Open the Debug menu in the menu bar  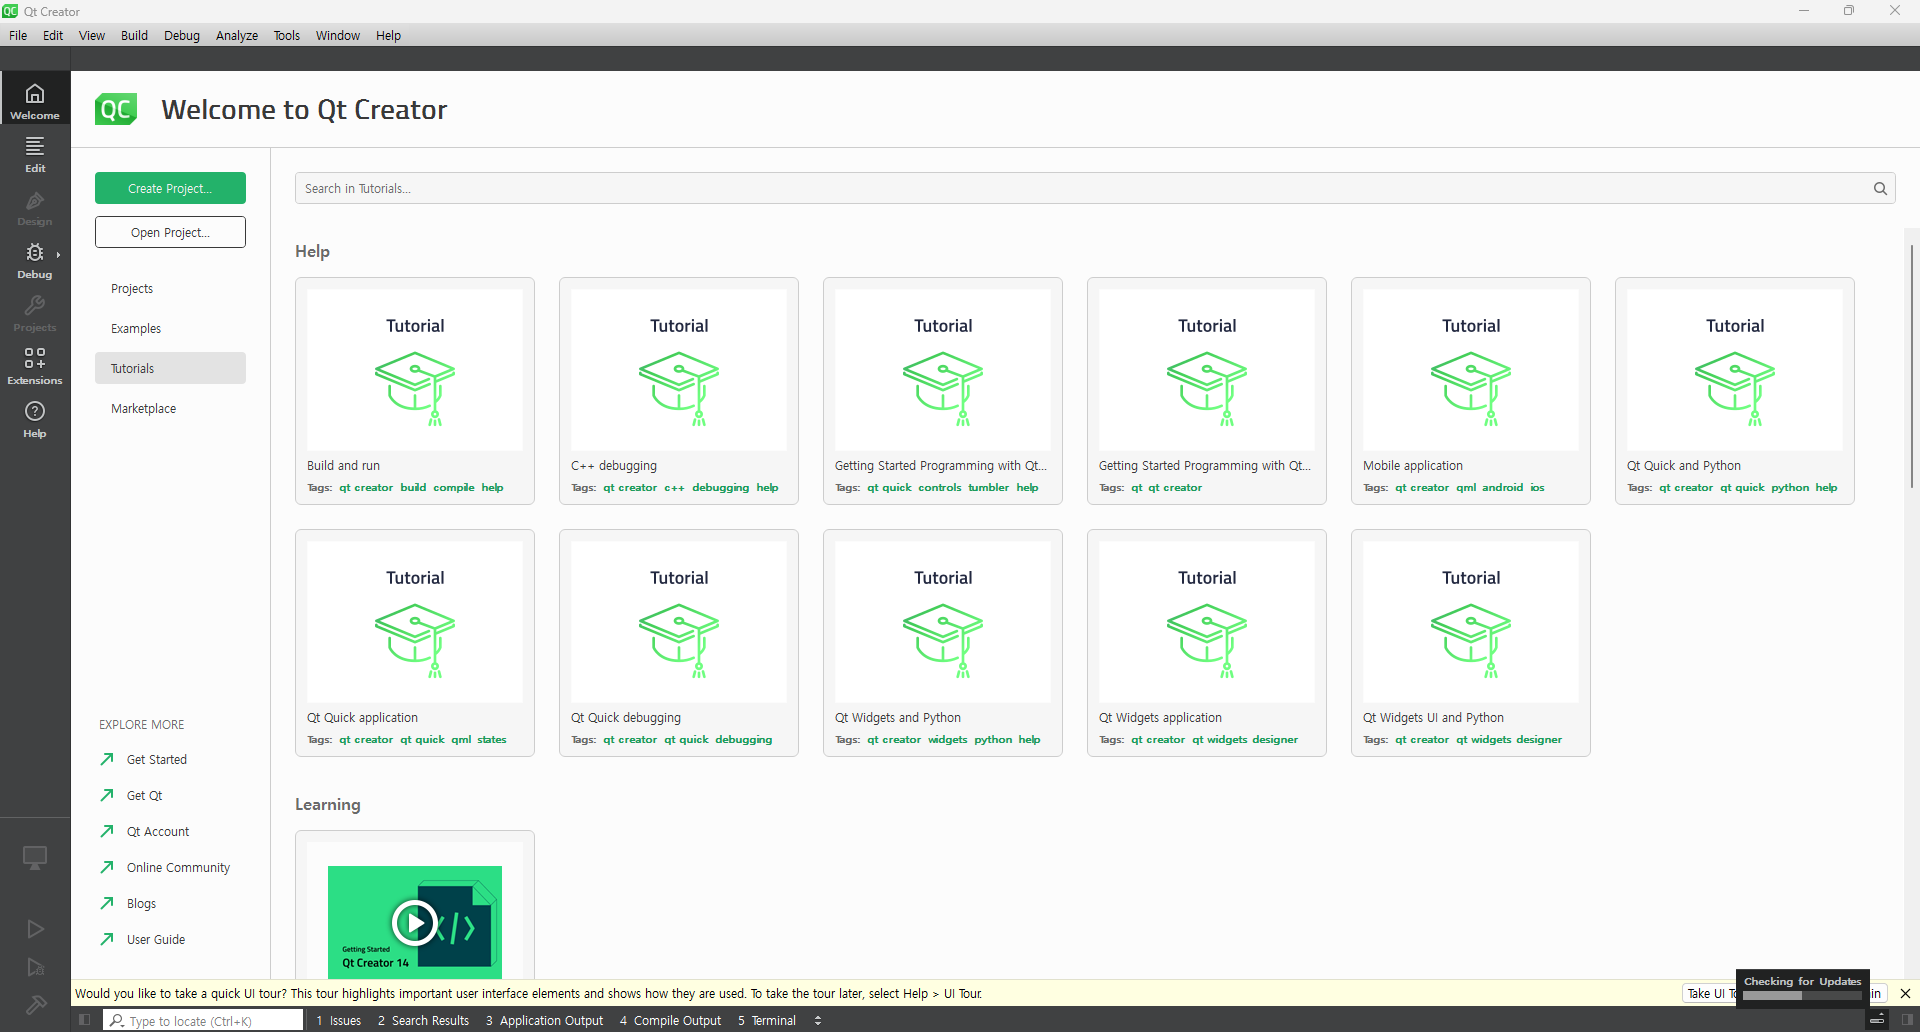[x=182, y=35]
